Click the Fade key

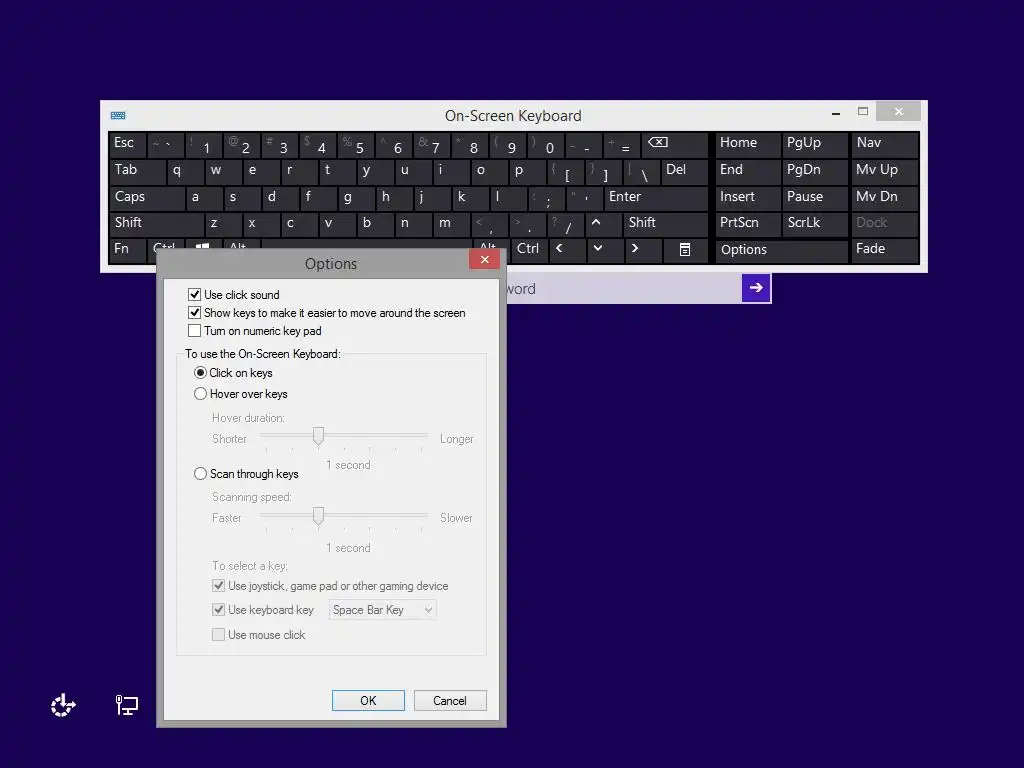[884, 249]
